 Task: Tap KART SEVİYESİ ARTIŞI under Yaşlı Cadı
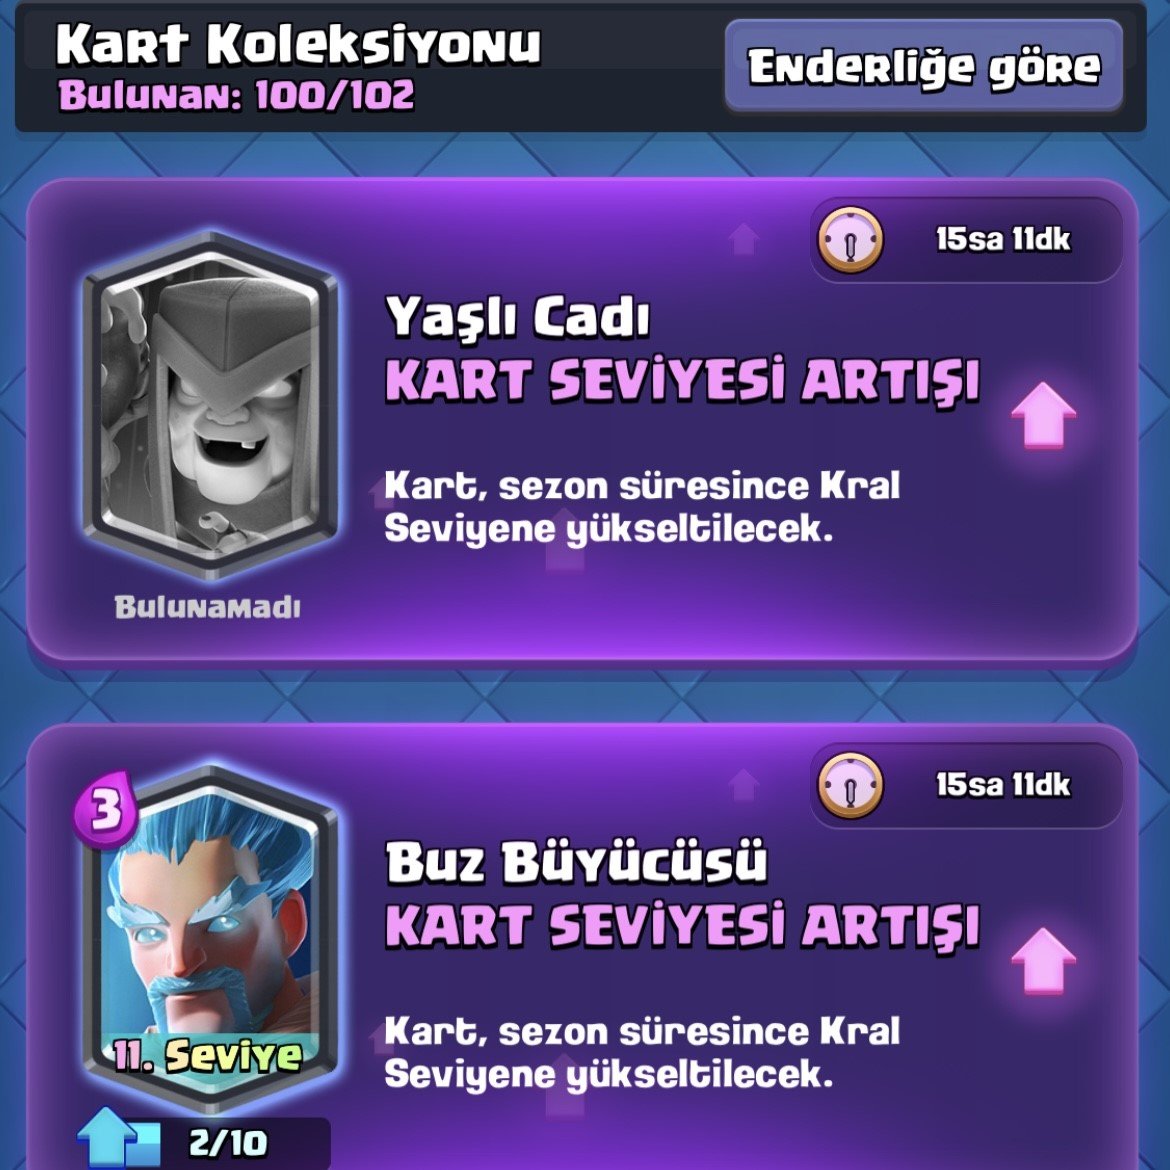click(681, 380)
